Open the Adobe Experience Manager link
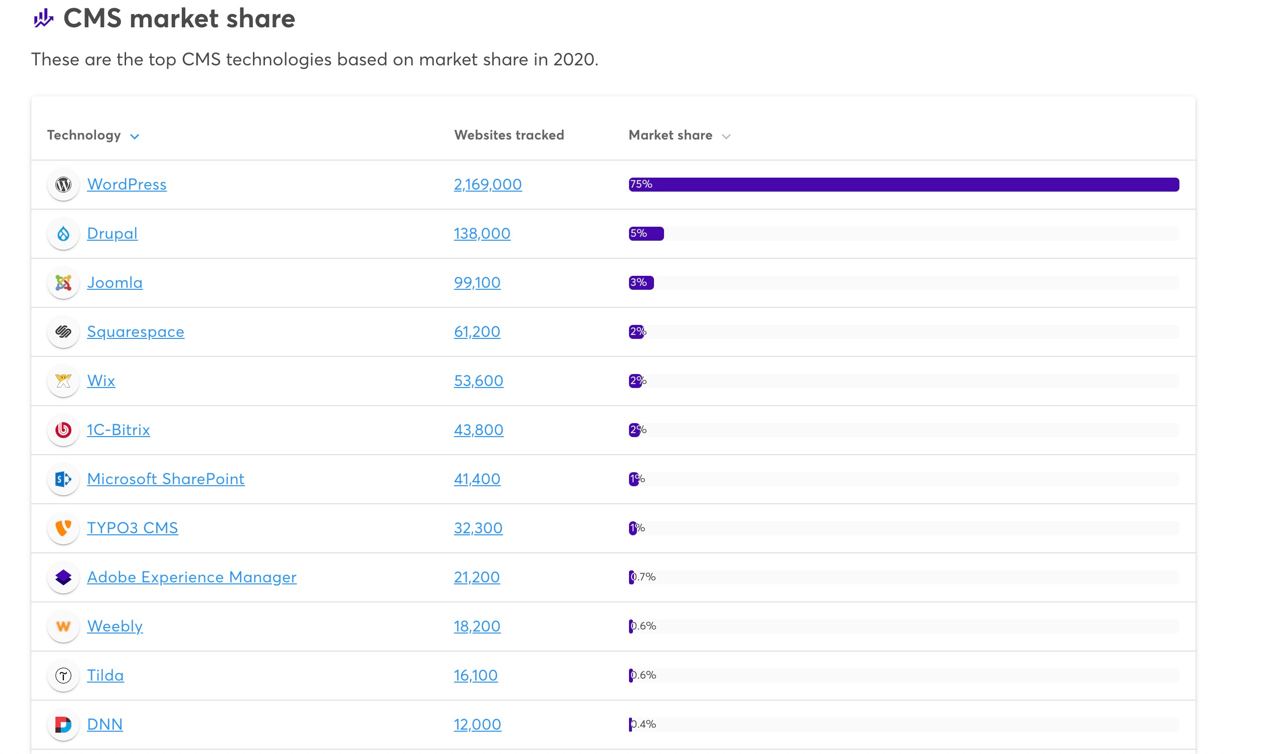Viewport: 1280px width, 754px height. (x=192, y=576)
